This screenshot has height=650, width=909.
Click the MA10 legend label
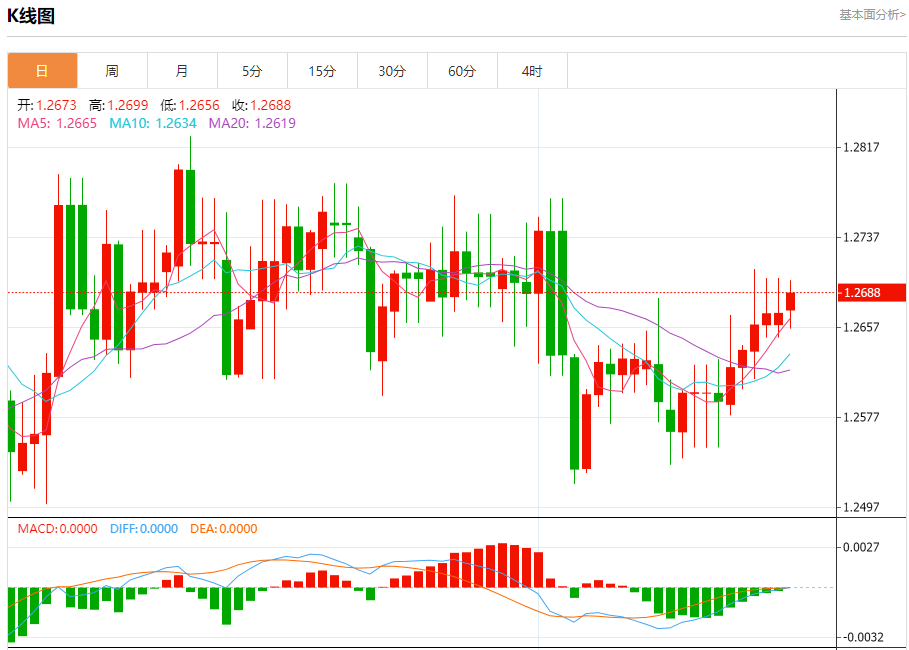click(152, 123)
